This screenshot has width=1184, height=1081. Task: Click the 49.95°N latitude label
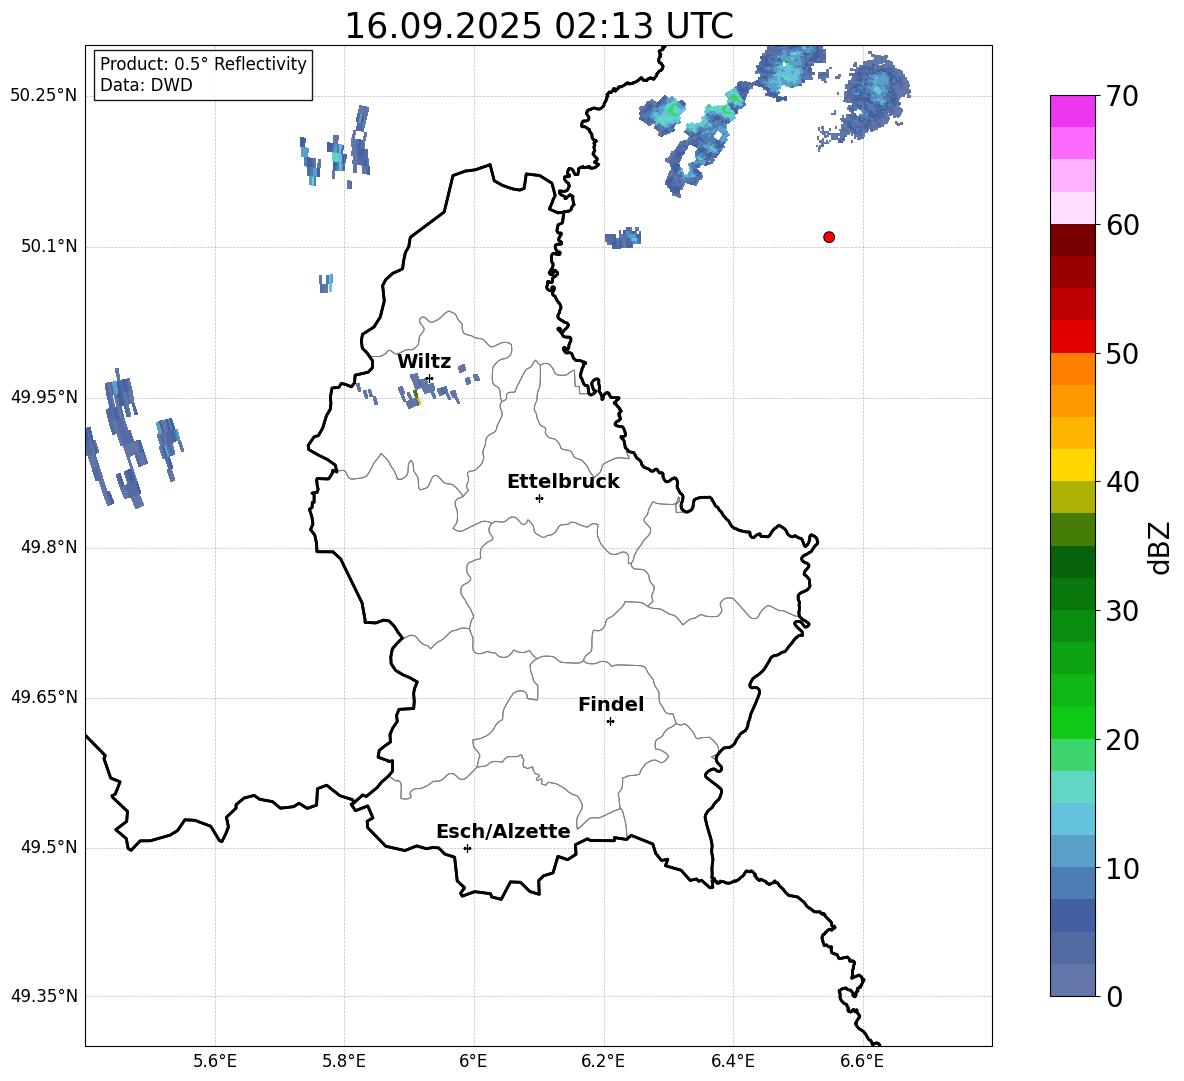pos(44,397)
